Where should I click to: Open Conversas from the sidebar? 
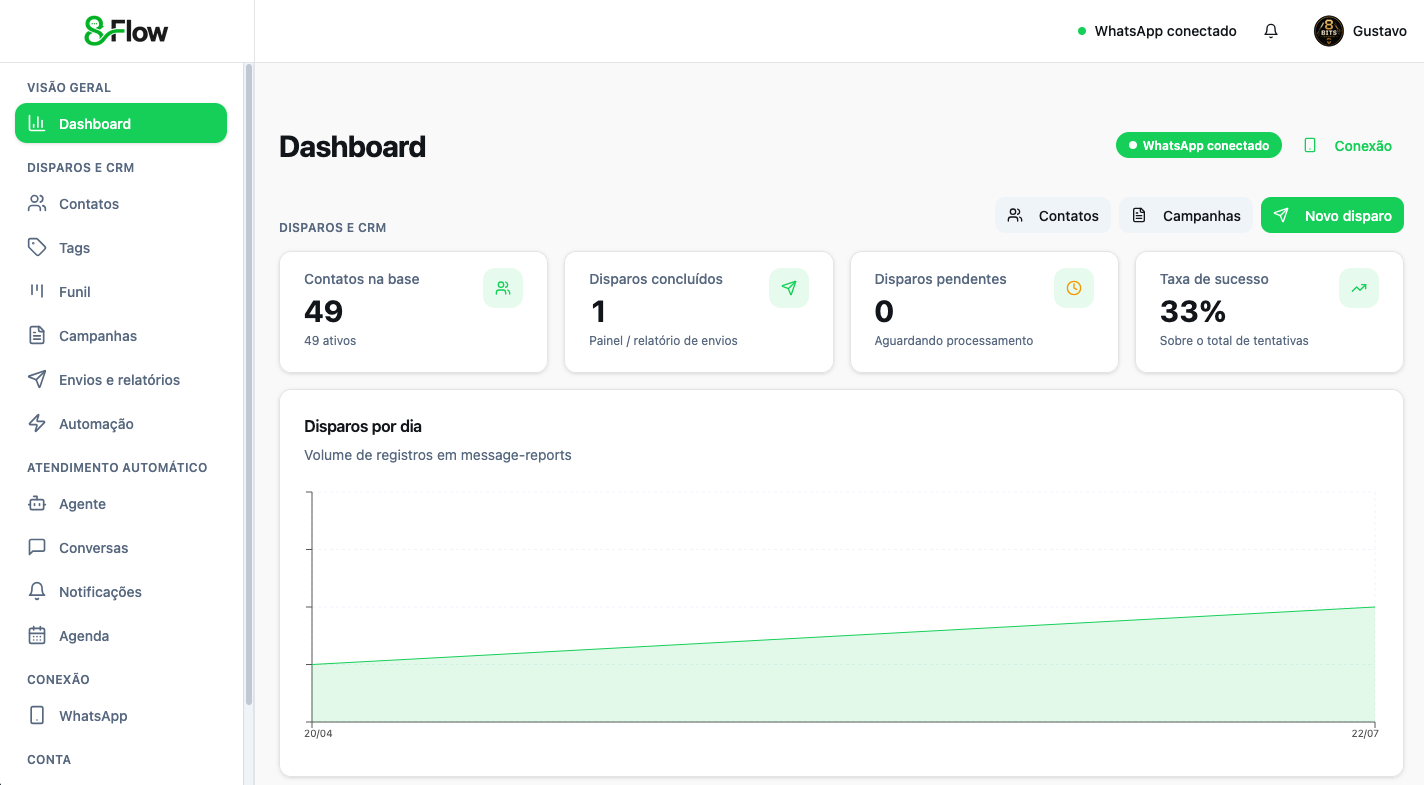(121, 547)
